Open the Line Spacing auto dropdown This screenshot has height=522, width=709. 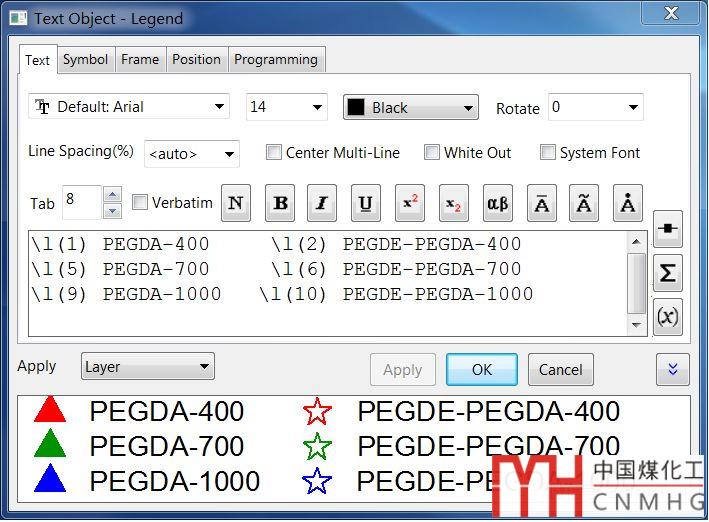192,154
